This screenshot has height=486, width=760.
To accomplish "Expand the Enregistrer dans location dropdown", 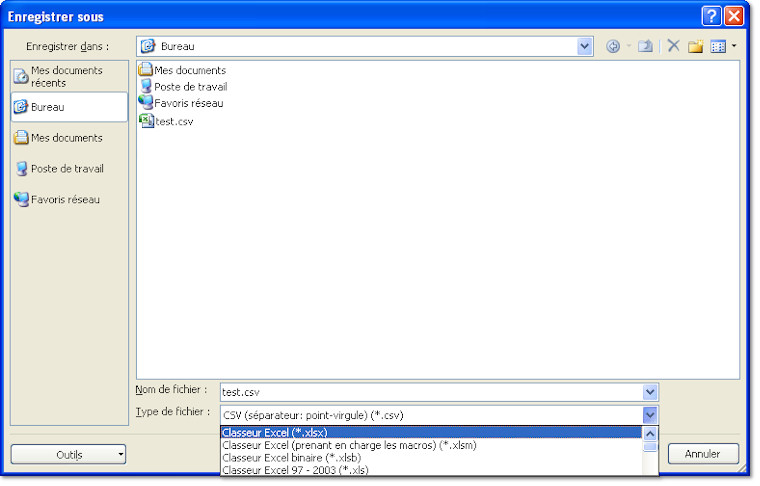I will 585,46.
